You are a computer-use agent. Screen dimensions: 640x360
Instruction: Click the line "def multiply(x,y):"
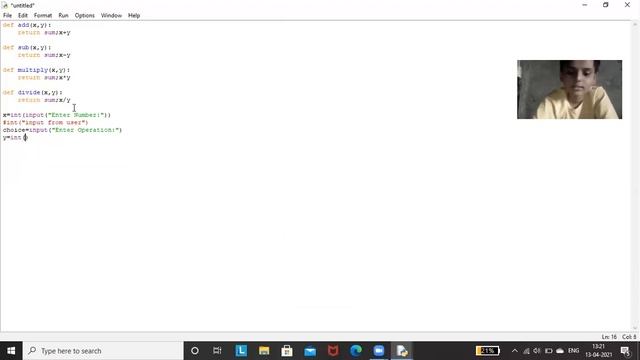[36, 70]
